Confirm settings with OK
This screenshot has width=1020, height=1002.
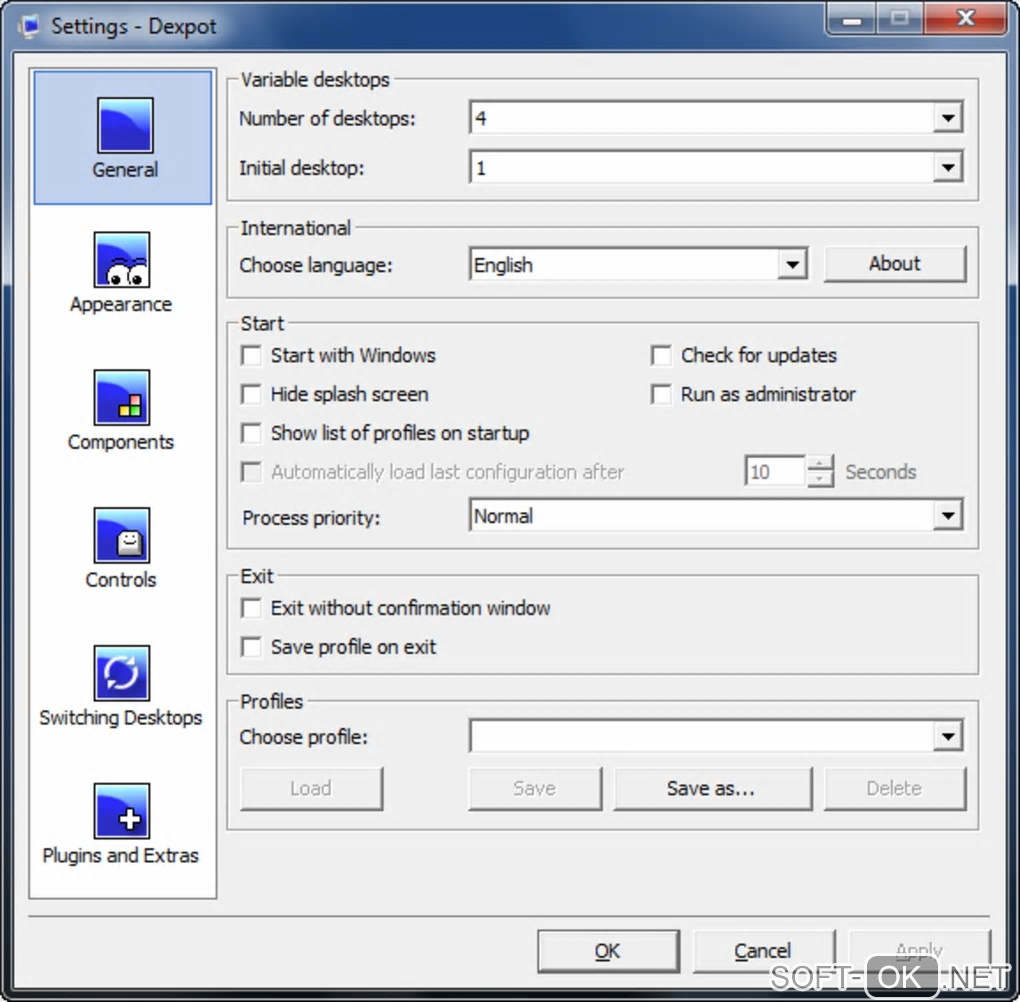(608, 951)
